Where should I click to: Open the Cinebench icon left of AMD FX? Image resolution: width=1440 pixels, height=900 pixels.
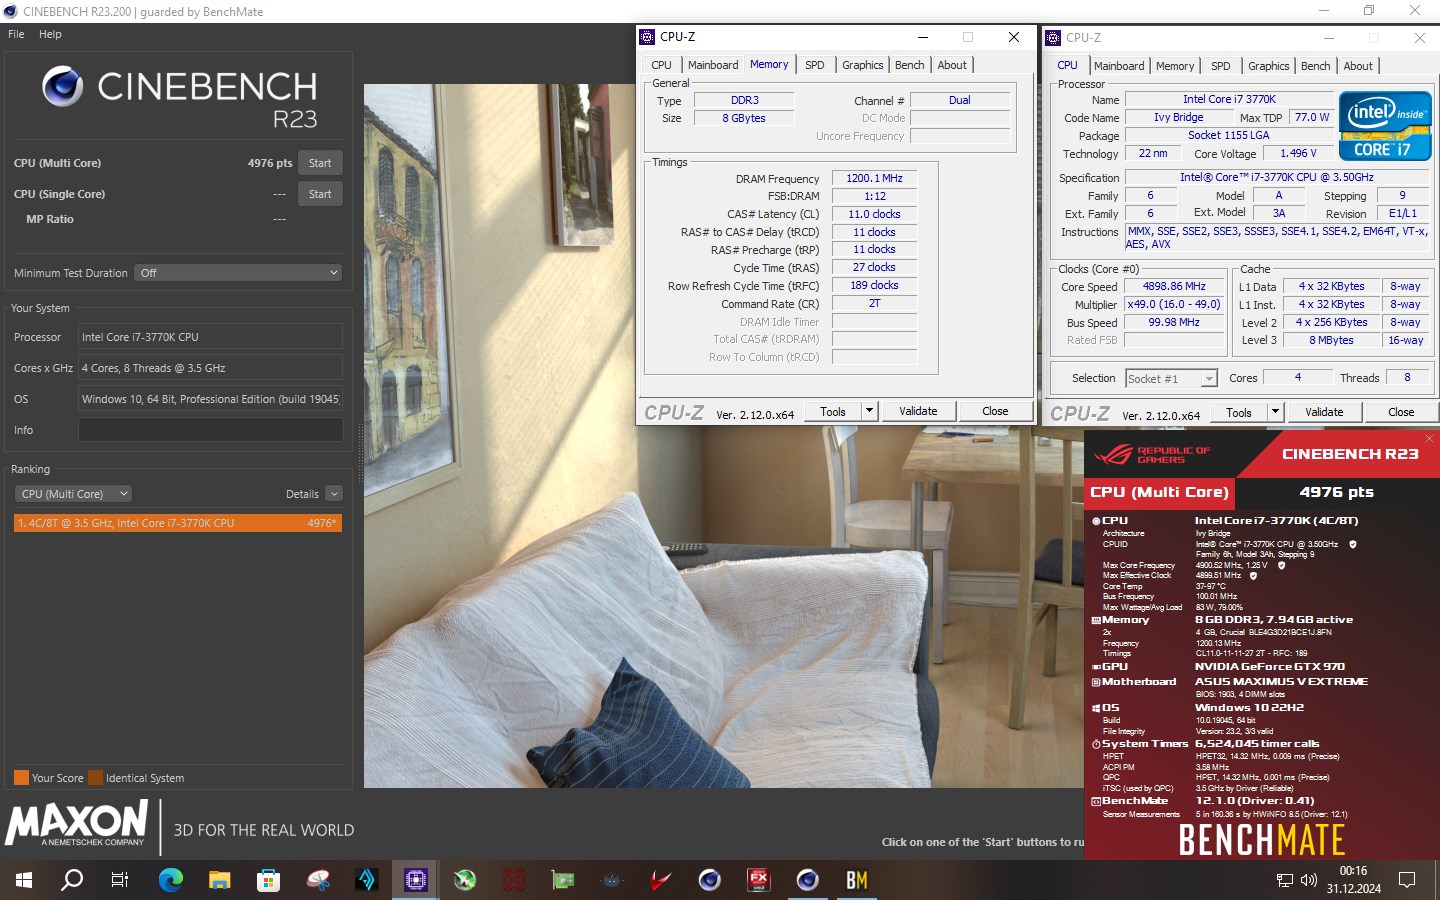(710, 880)
